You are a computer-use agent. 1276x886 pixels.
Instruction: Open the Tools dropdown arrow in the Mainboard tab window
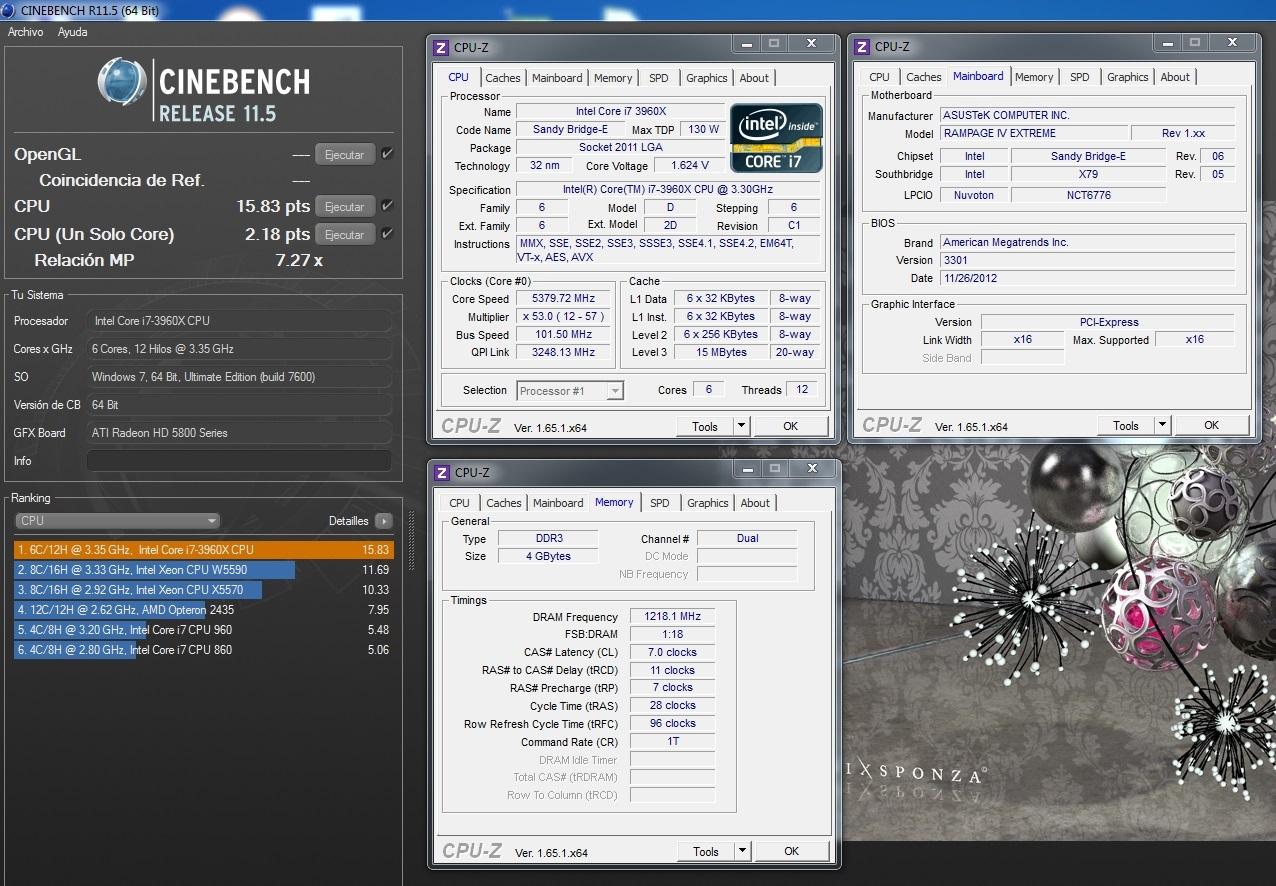tap(1162, 425)
